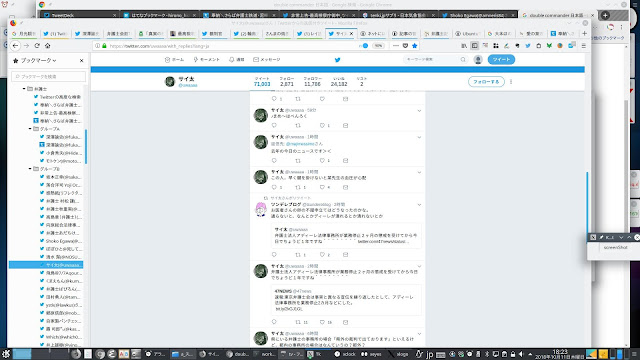Open page actions dash icon in address bar

pyautogui.click(x=396, y=46)
